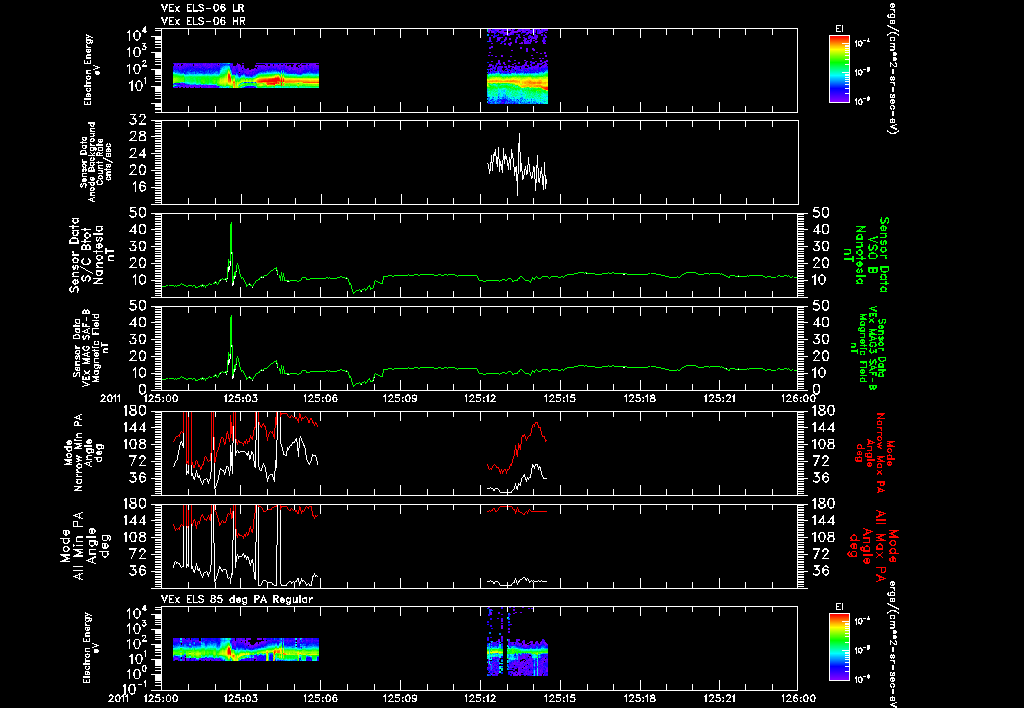
Task: Click the 125:03 label on middle time axis
Action: coord(240,398)
